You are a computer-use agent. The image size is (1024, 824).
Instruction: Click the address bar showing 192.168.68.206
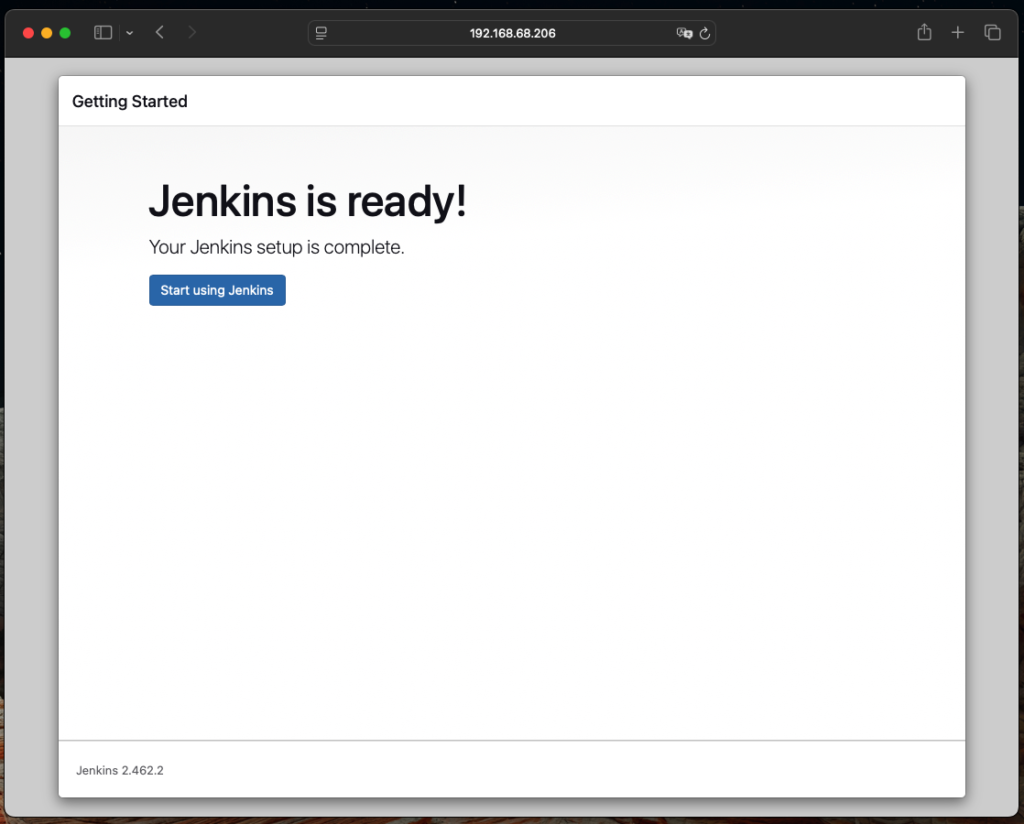[512, 33]
